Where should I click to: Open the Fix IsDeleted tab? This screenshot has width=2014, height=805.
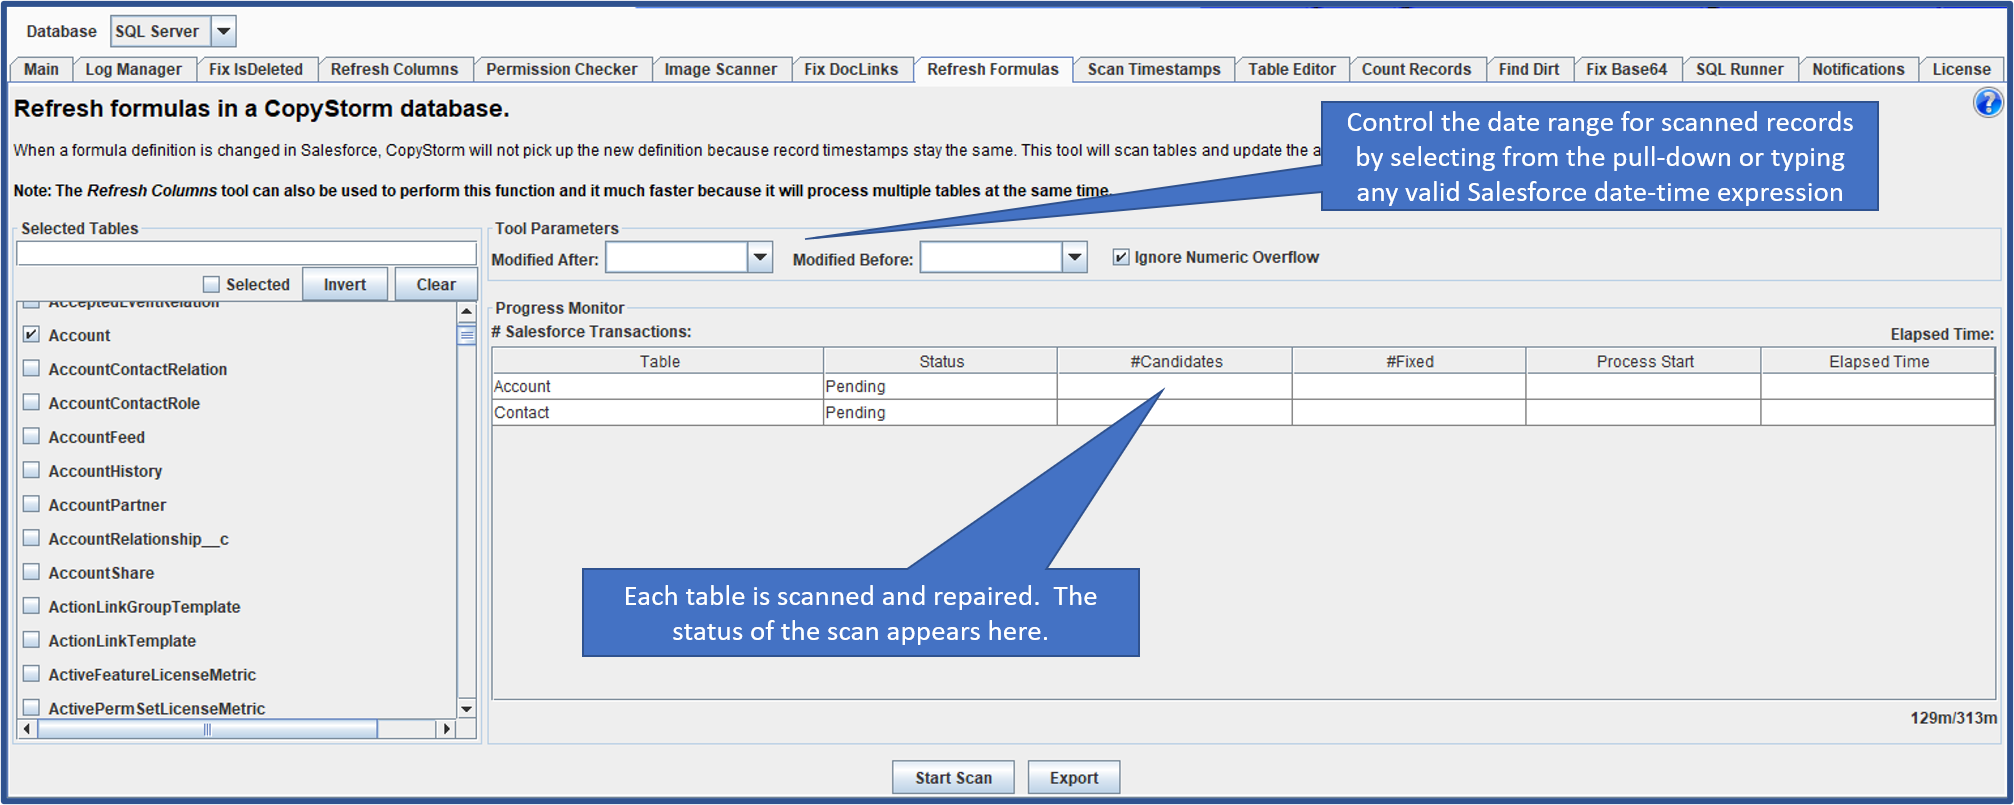click(x=256, y=69)
